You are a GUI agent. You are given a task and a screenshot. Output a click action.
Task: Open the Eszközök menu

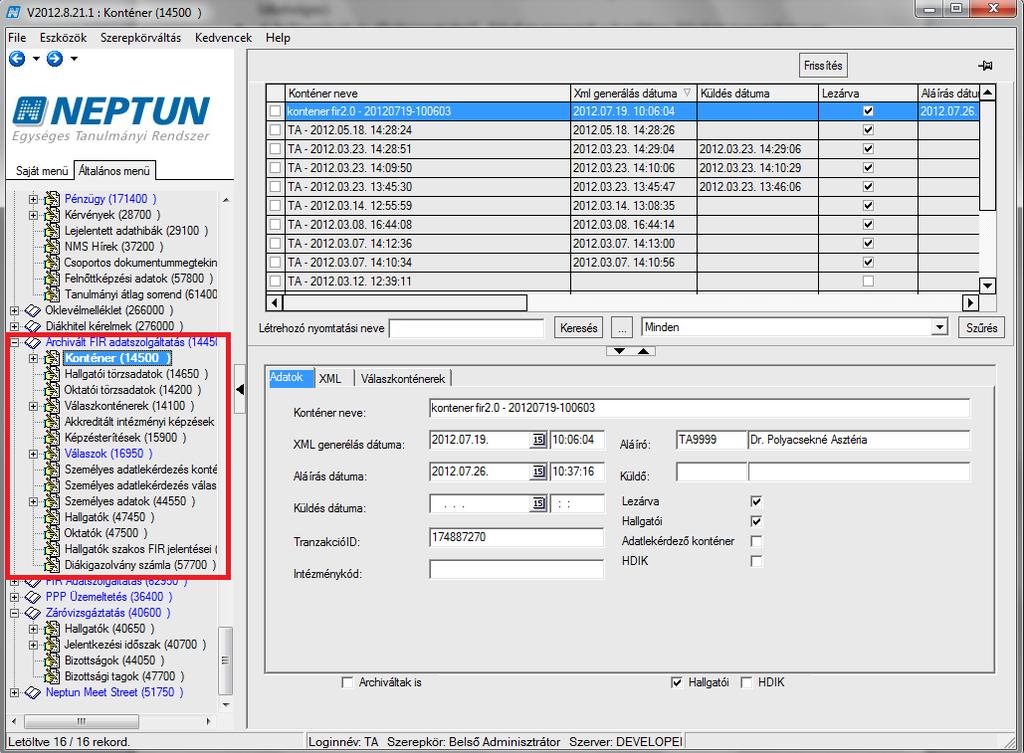coord(63,37)
